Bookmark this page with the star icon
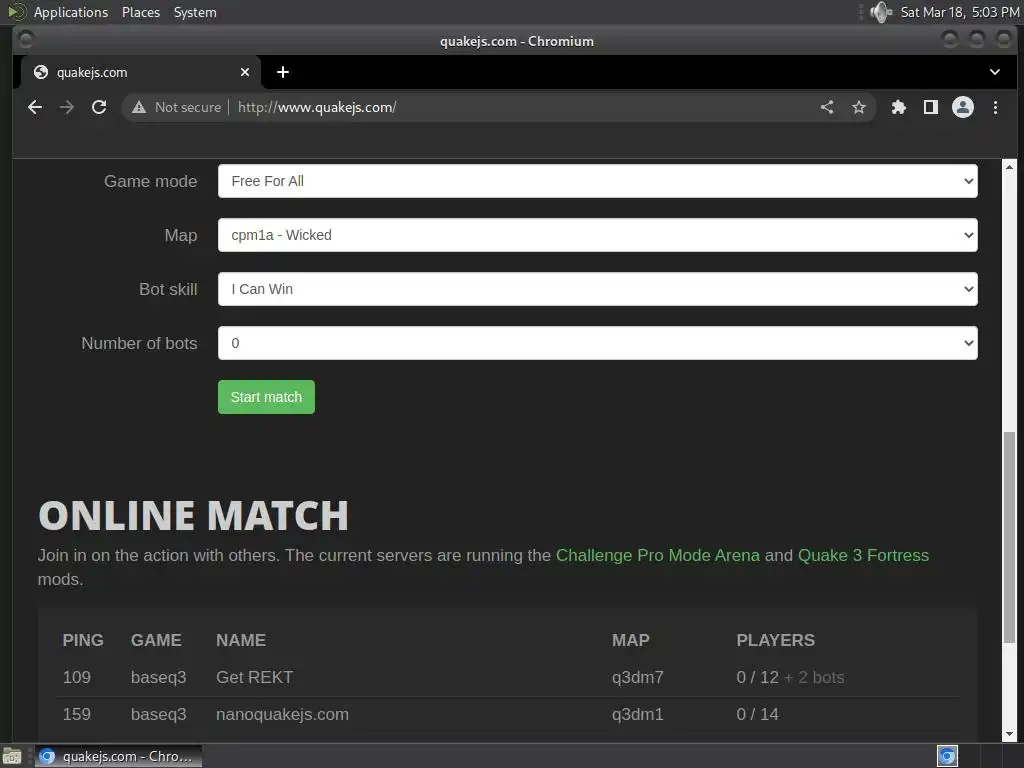1024x768 pixels. [x=859, y=107]
